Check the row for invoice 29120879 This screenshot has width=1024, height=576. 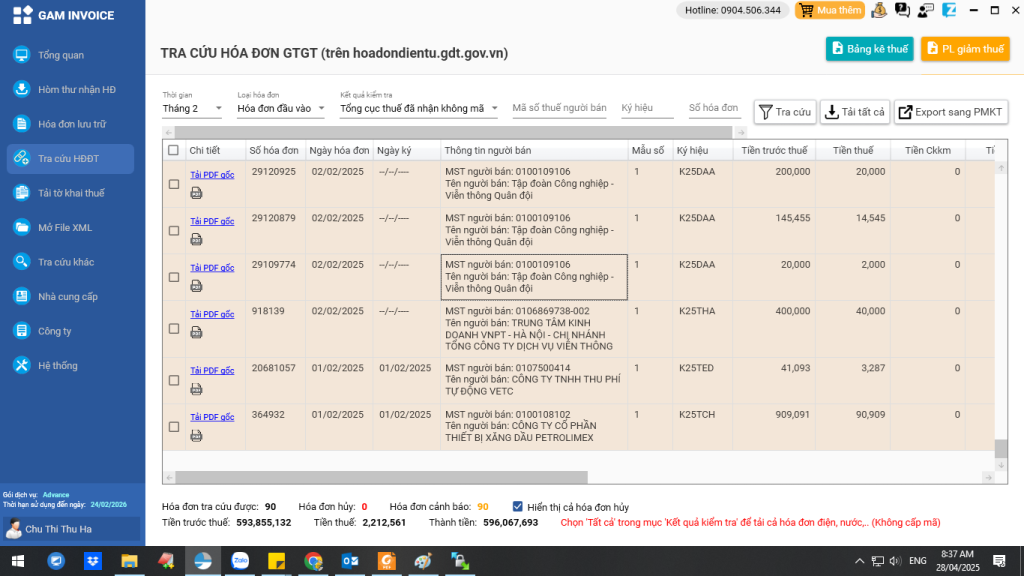[174, 231]
